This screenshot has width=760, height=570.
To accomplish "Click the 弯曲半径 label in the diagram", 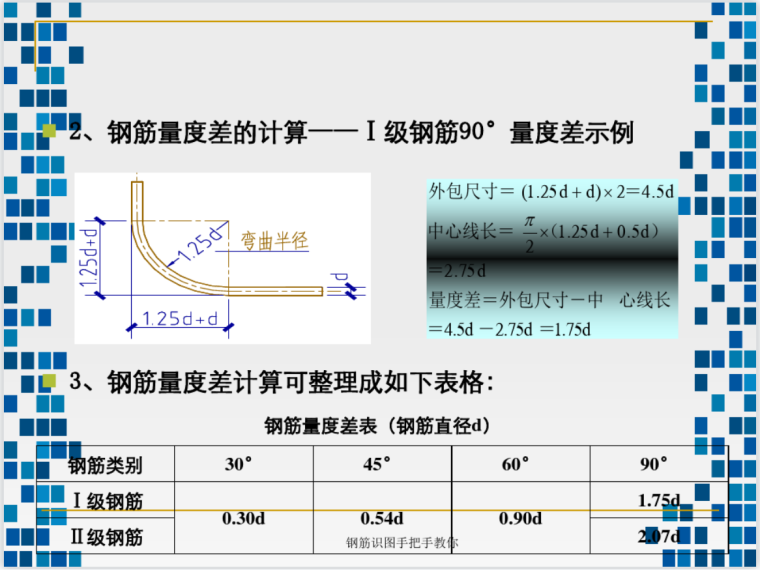I will [x=275, y=242].
